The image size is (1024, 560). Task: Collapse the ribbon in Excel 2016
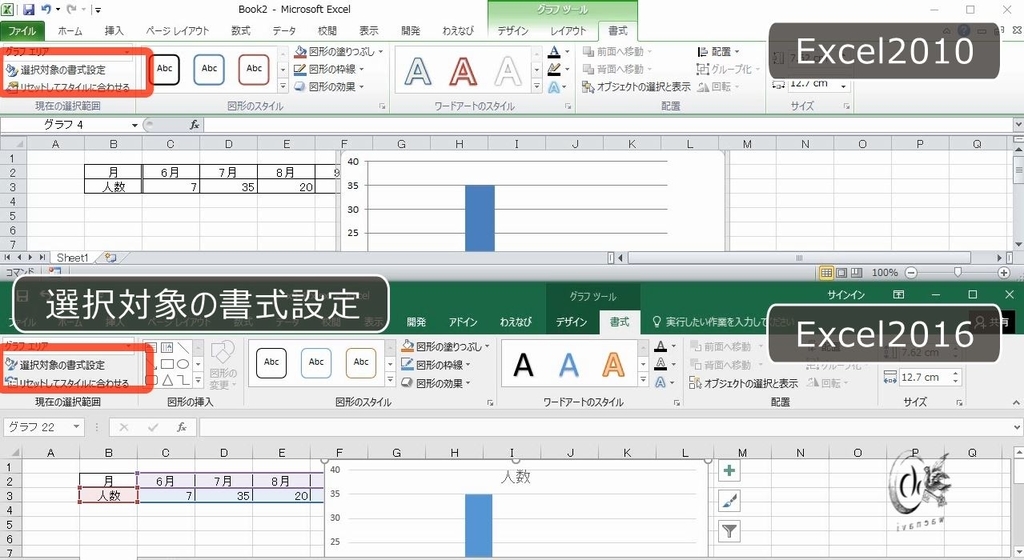pyautogui.click(x=1016, y=403)
